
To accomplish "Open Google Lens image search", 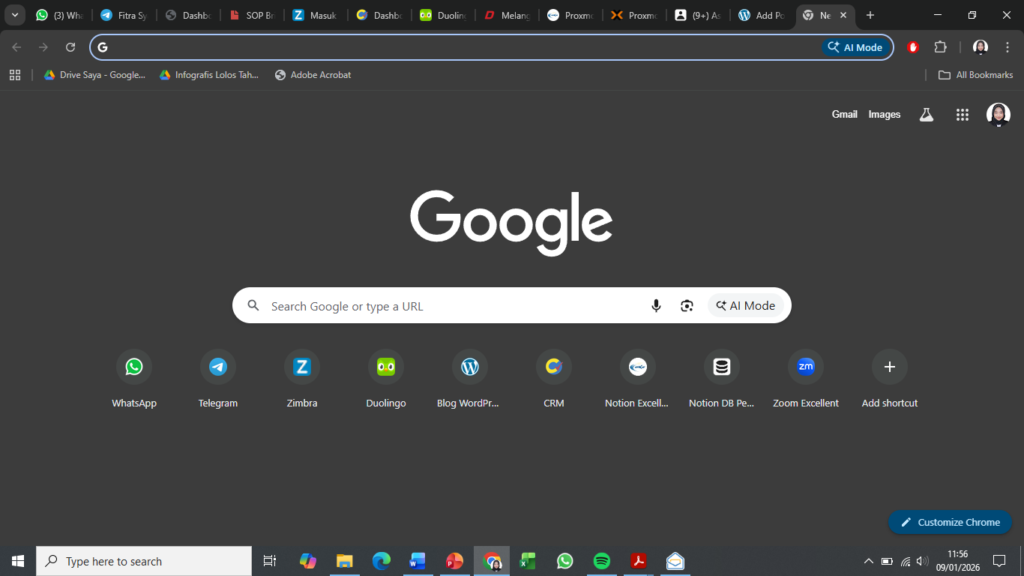I will pyautogui.click(x=687, y=306).
